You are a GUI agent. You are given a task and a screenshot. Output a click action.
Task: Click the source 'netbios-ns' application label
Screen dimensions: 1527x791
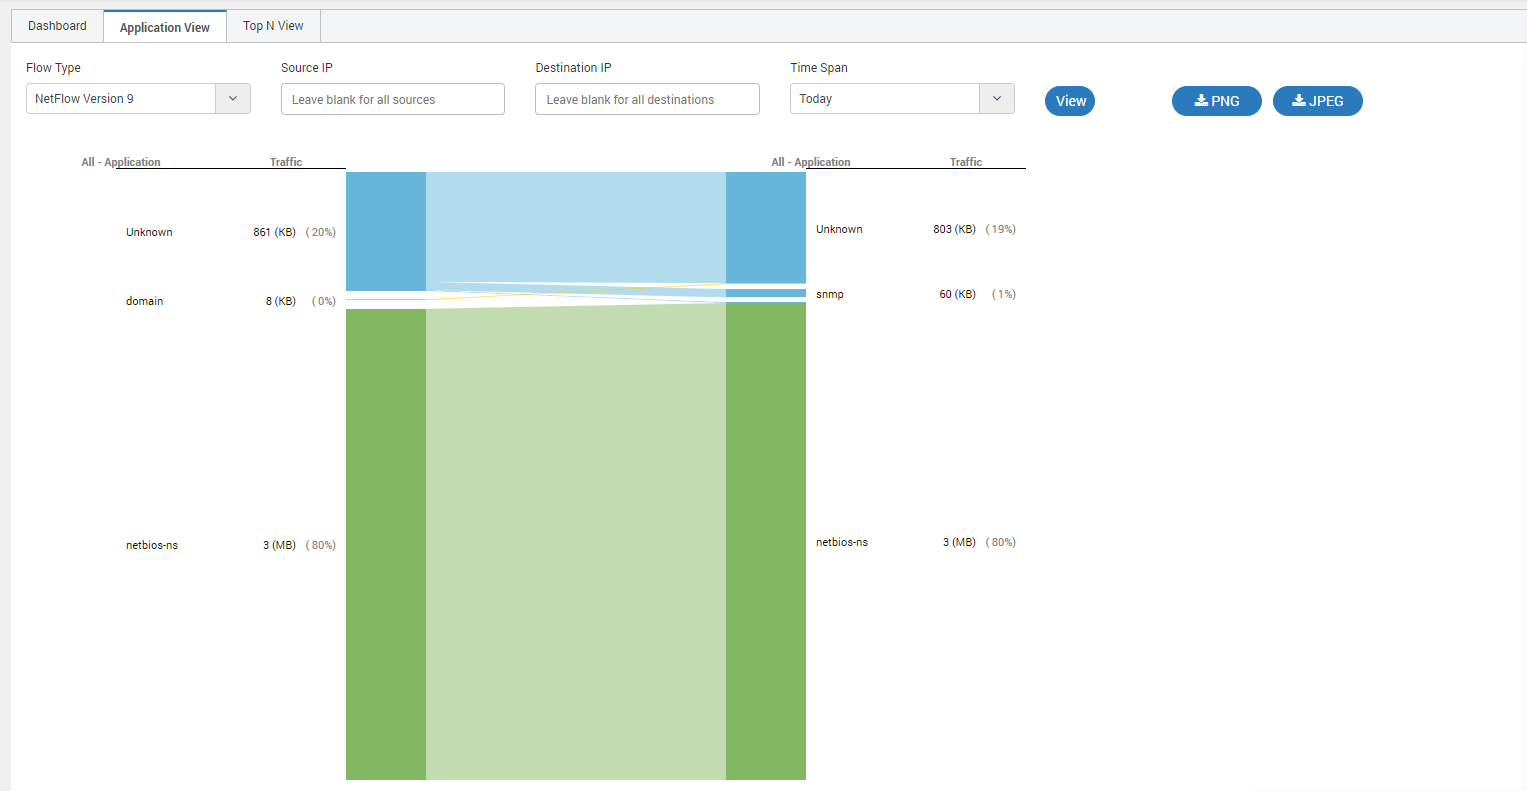pos(152,545)
